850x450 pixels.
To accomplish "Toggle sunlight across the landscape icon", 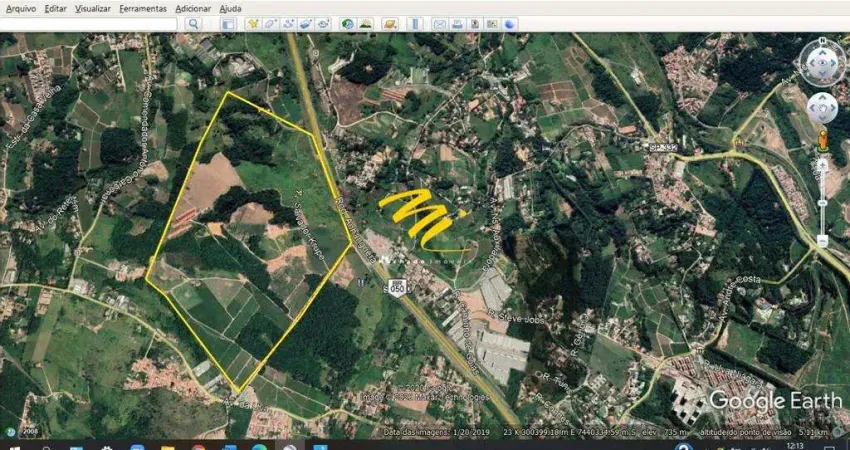I will click(366, 24).
